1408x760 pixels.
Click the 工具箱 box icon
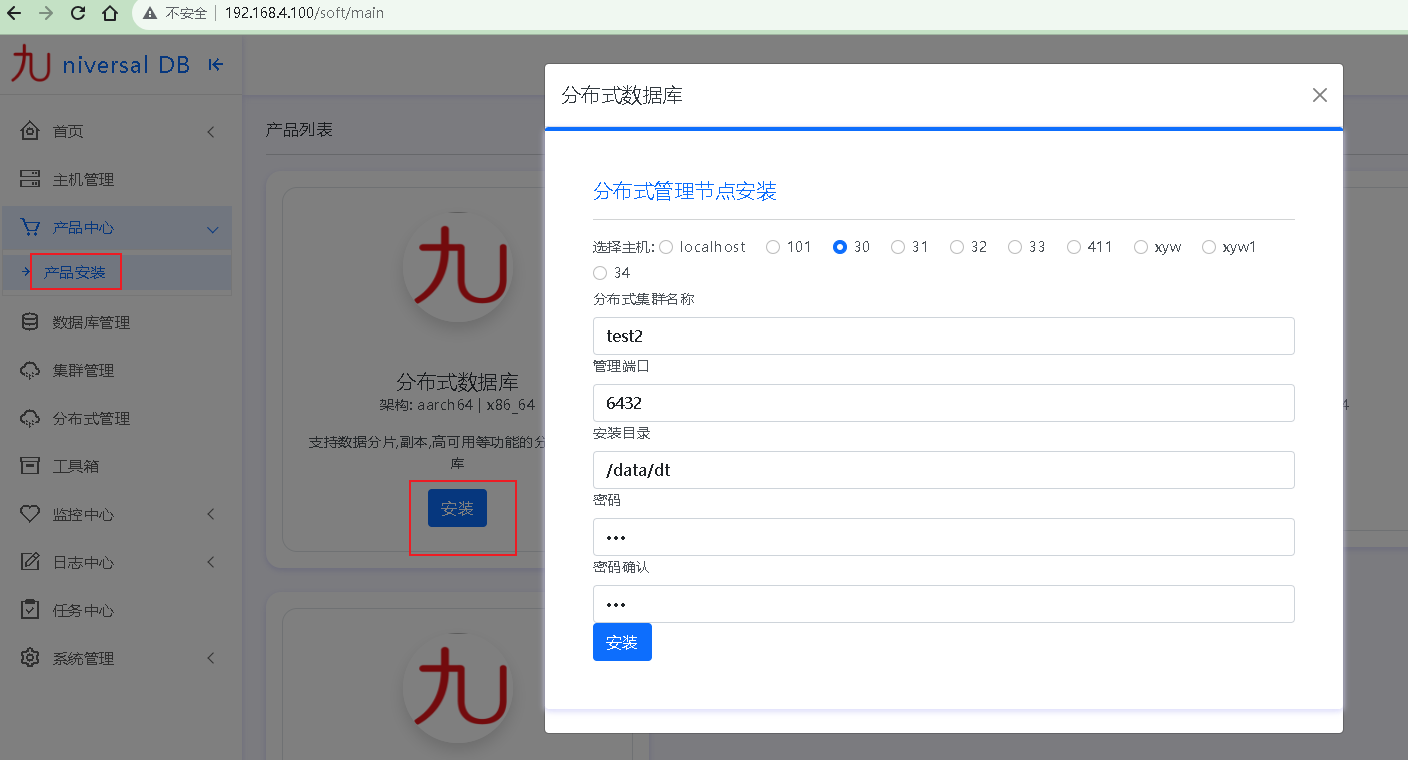(31, 466)
